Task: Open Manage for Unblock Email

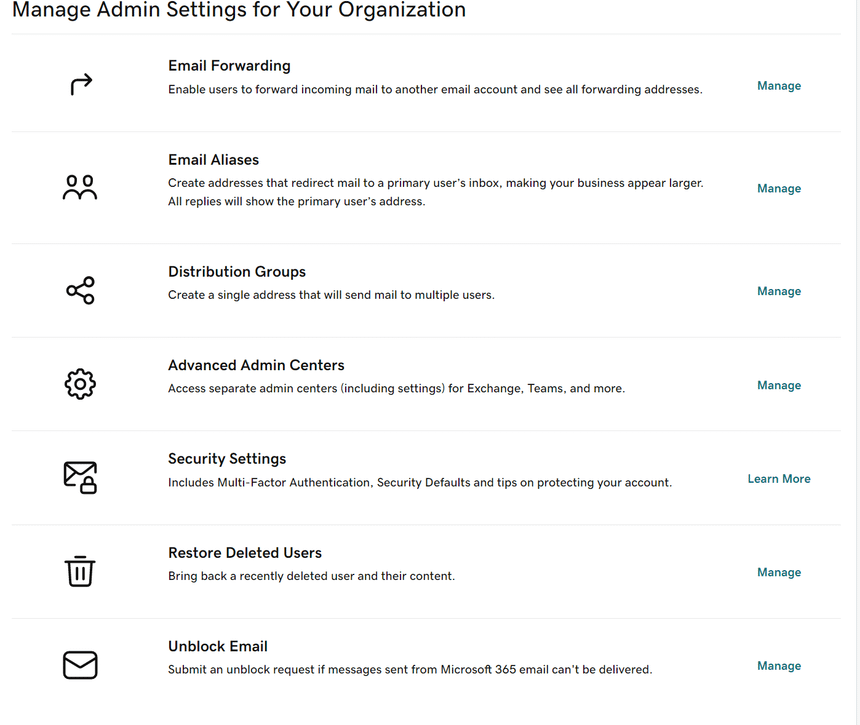Action: pyautogui.click(x=778, y=666)
